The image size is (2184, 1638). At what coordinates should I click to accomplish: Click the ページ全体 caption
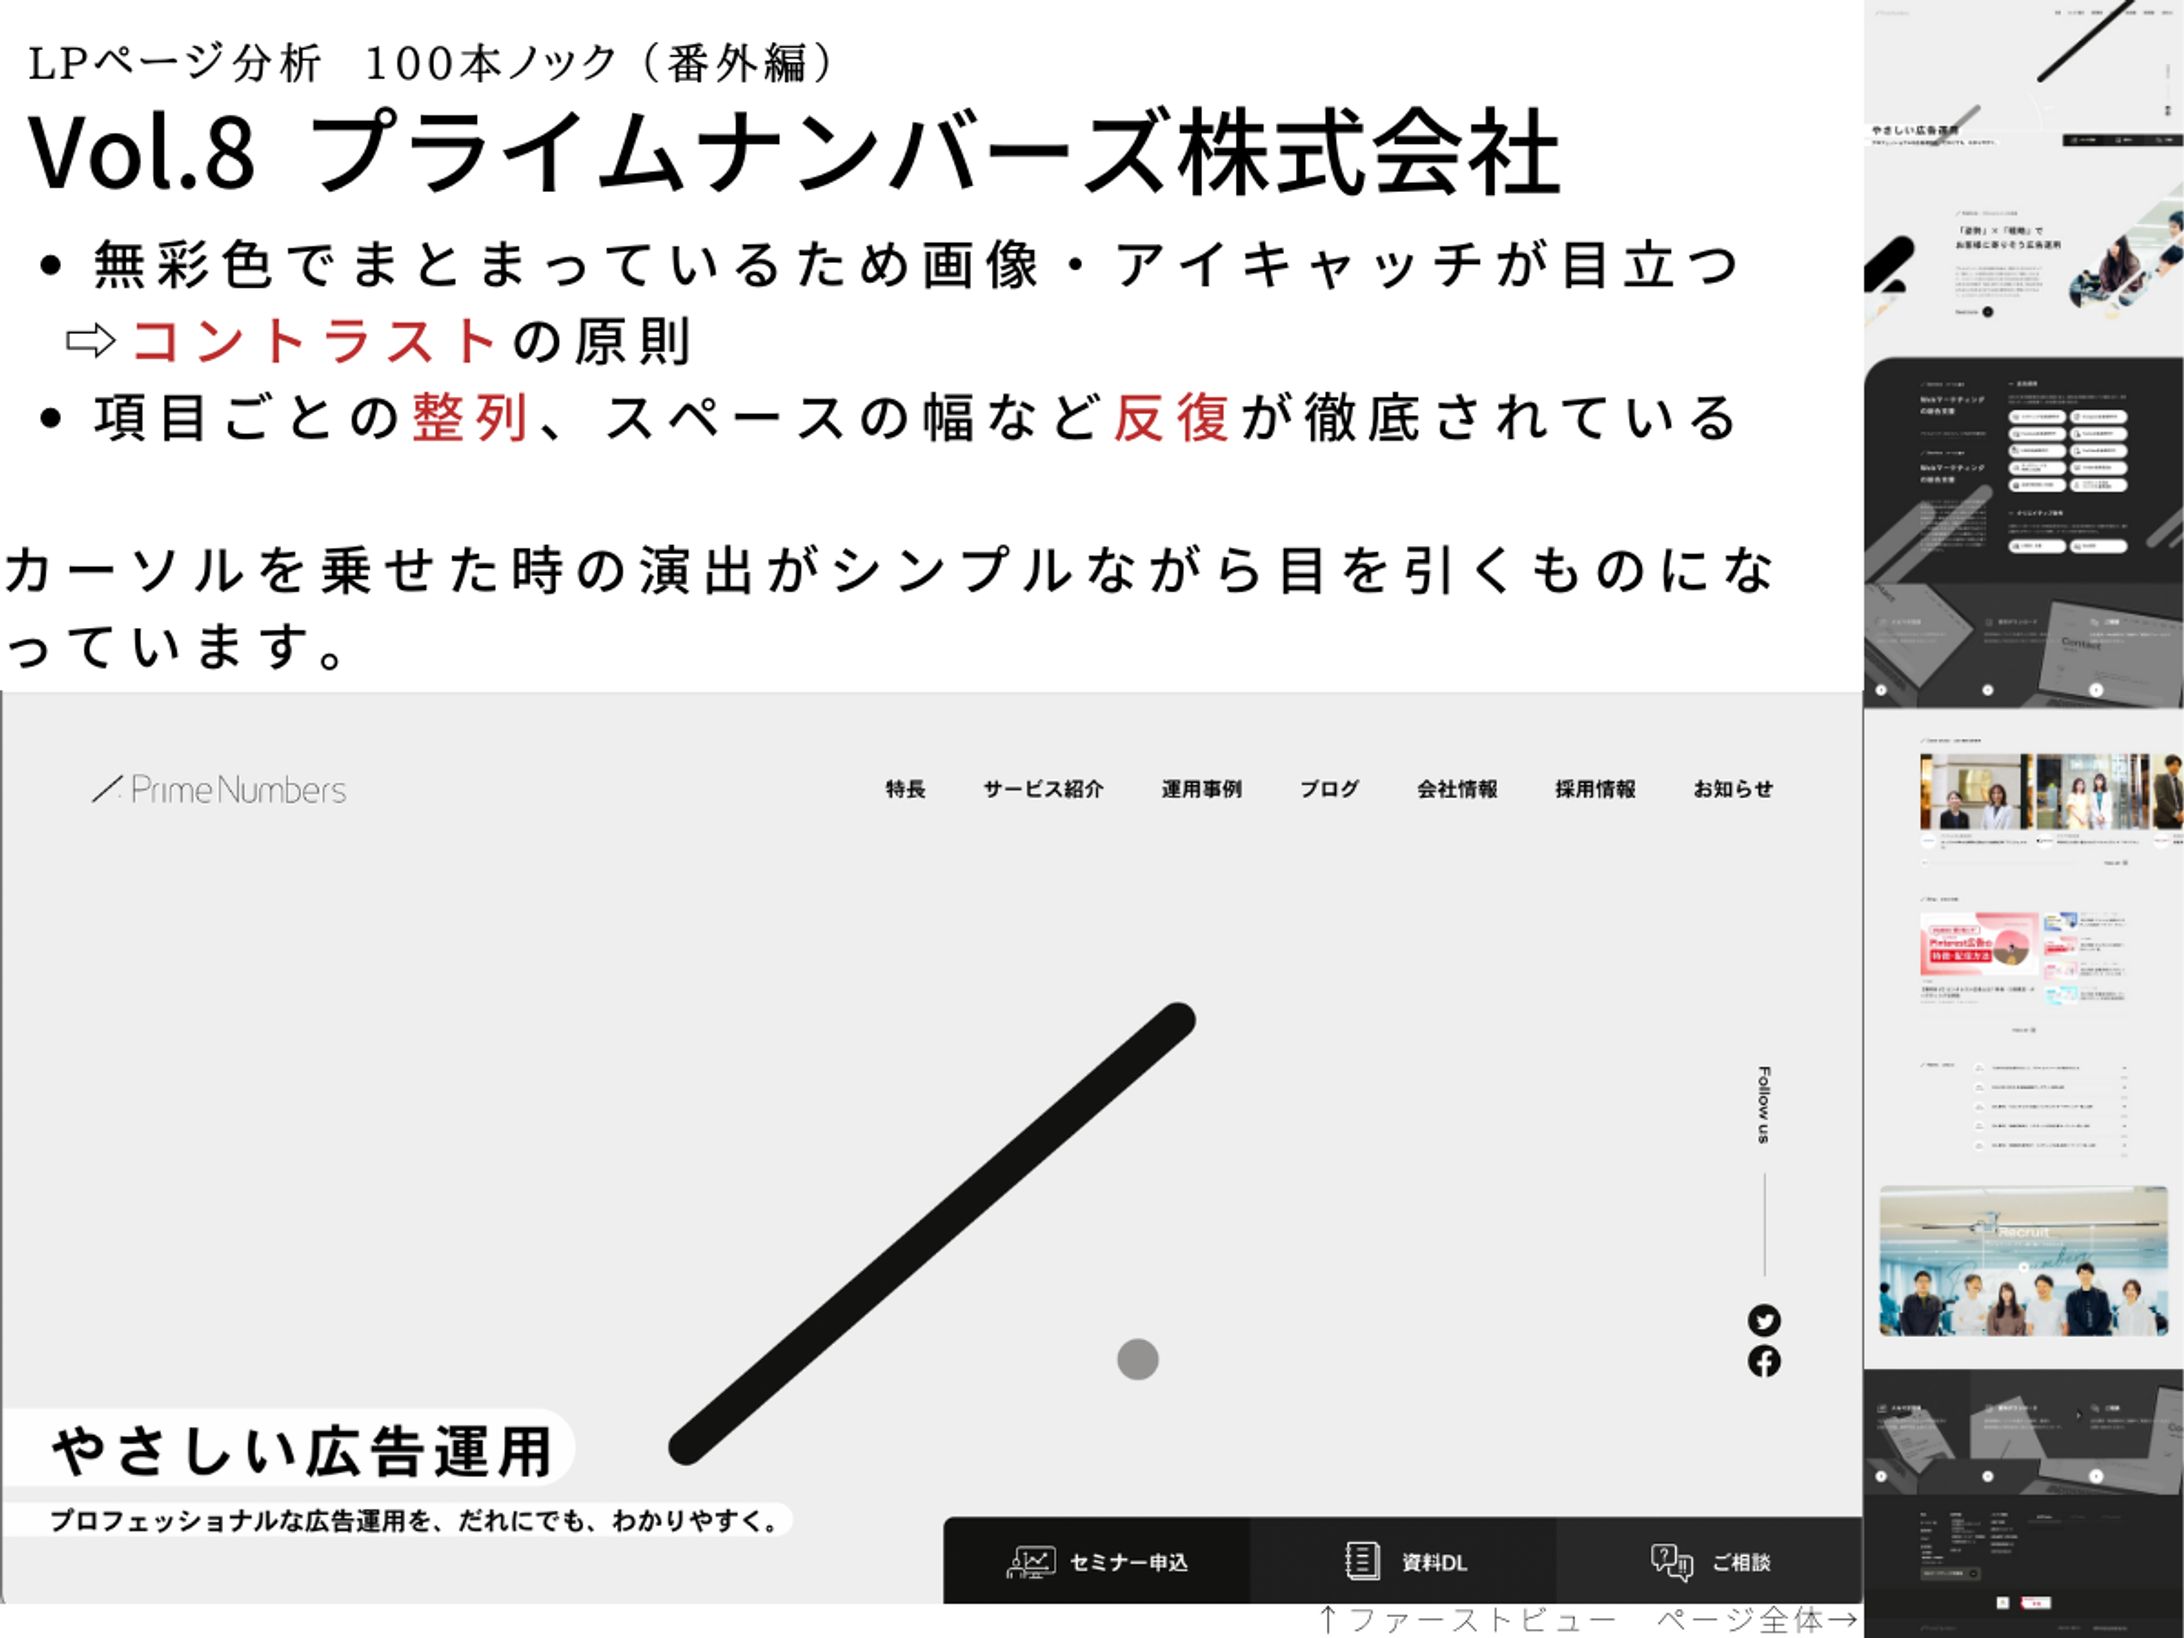[1757, 1620]
